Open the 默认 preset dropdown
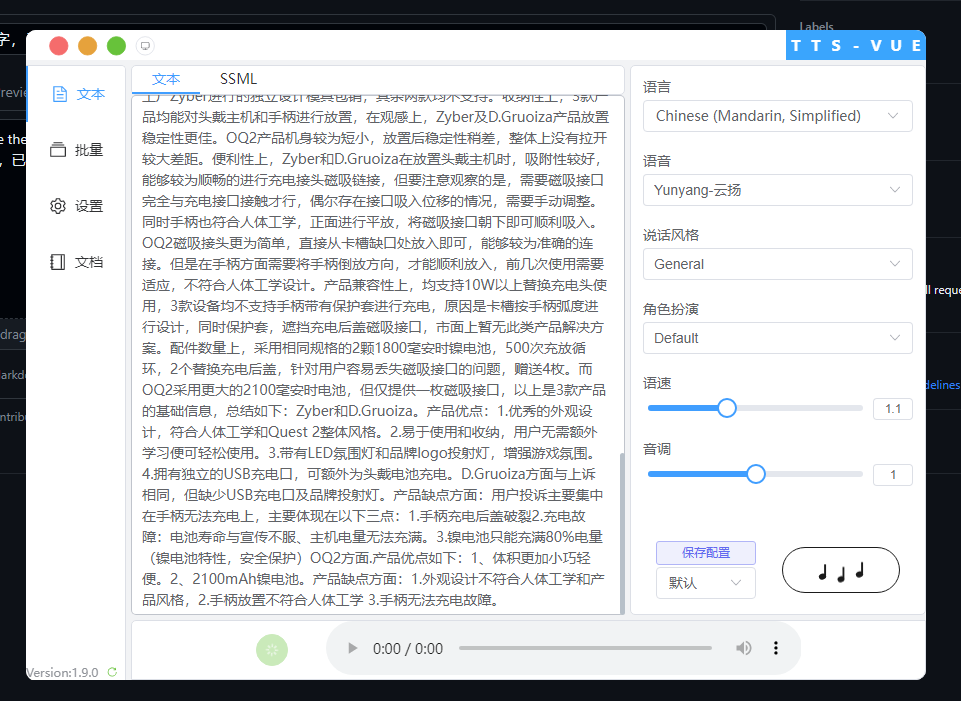The image size is (961, 701). [x=705, y=582]
